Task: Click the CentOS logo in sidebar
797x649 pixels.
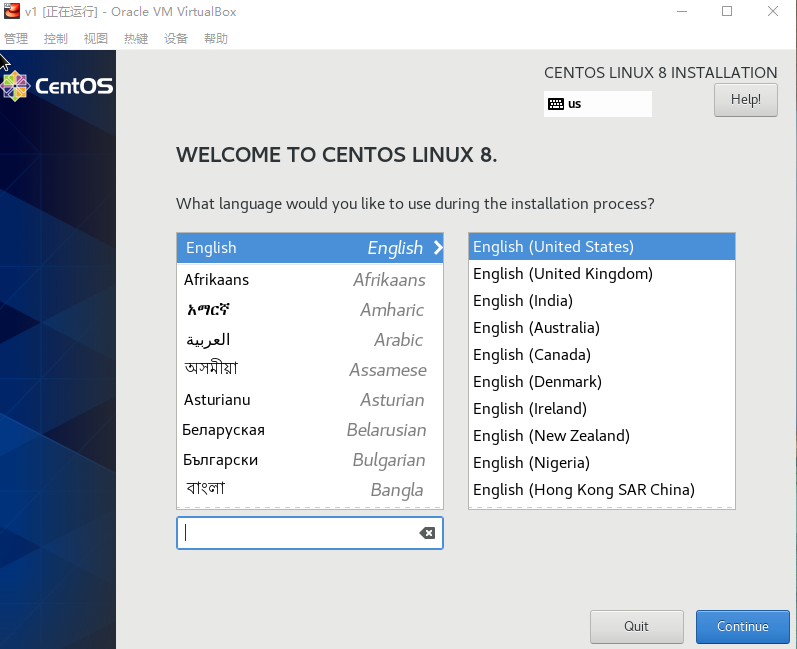Action: [57, 86]
